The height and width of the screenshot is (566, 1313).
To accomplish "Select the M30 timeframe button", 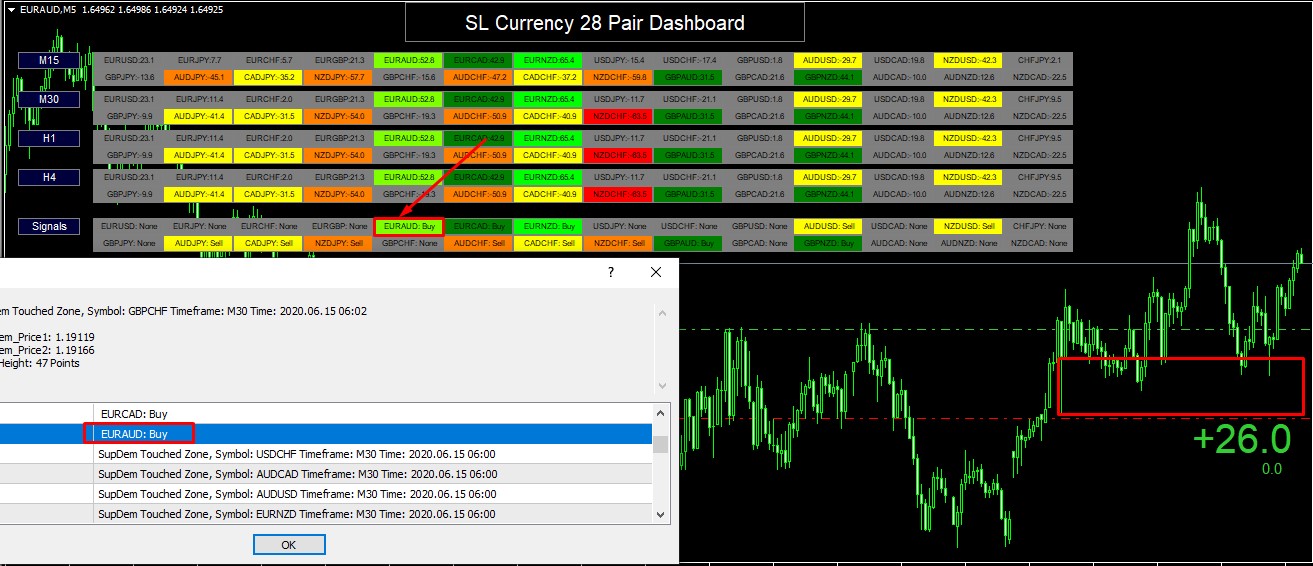I will tap(49, 100).
